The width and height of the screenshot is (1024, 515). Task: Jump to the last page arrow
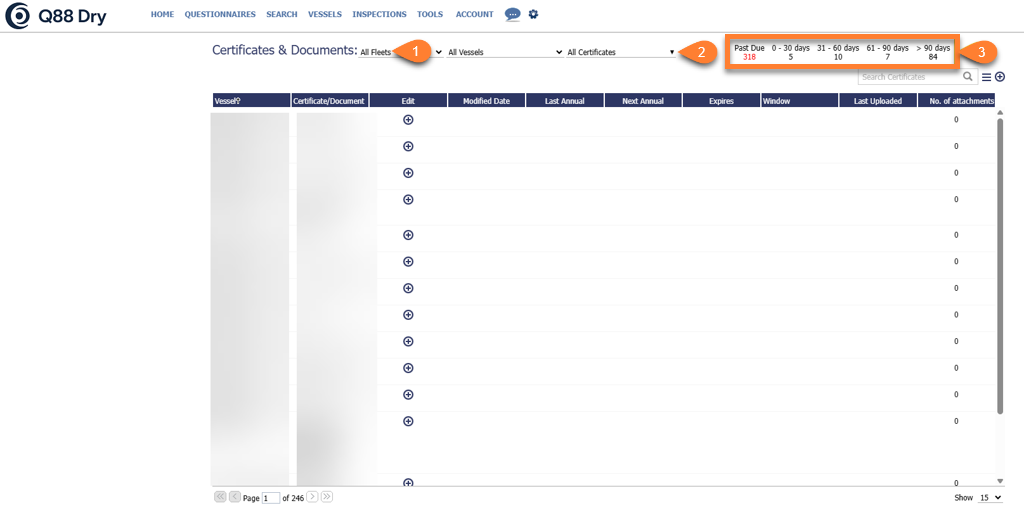[x=327, y=497]
